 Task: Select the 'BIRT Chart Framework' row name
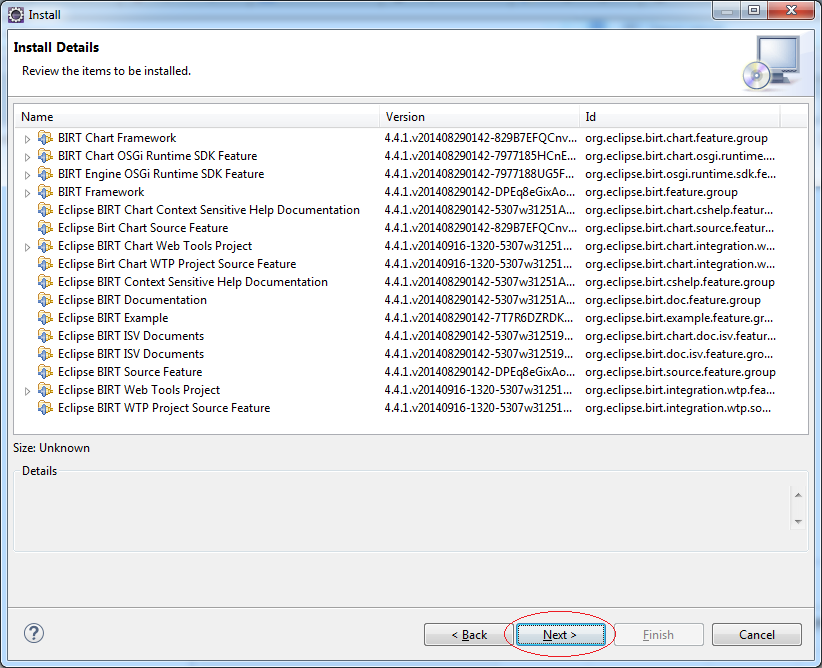tap(117, 138)
